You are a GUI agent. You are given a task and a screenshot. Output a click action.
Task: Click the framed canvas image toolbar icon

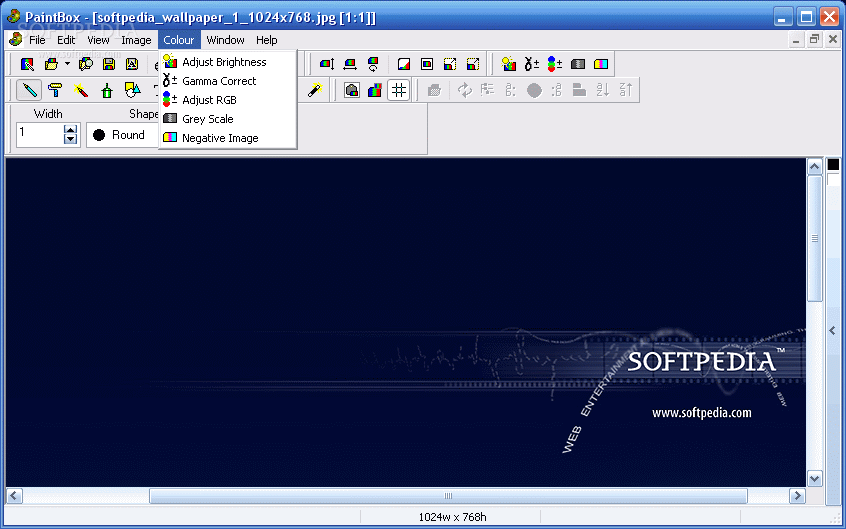point(427,64)
